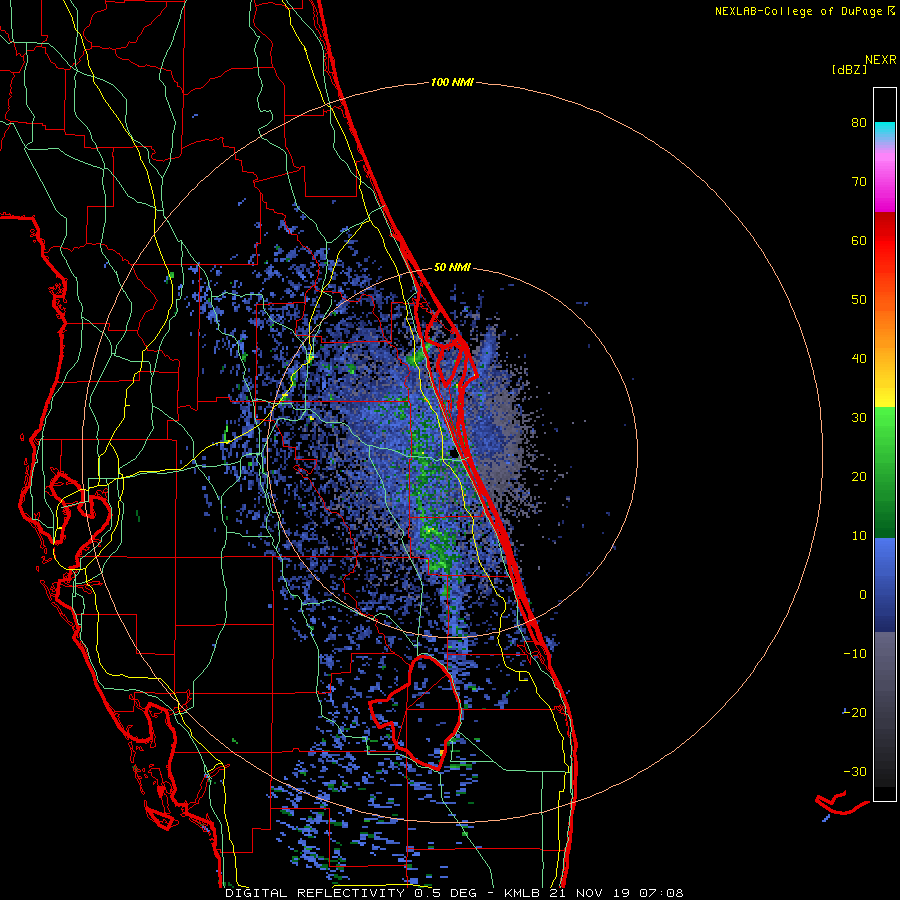Click the 80 value on the dBZ scale
The width and height of the screenshot is (900, 900).
point(859,123)
